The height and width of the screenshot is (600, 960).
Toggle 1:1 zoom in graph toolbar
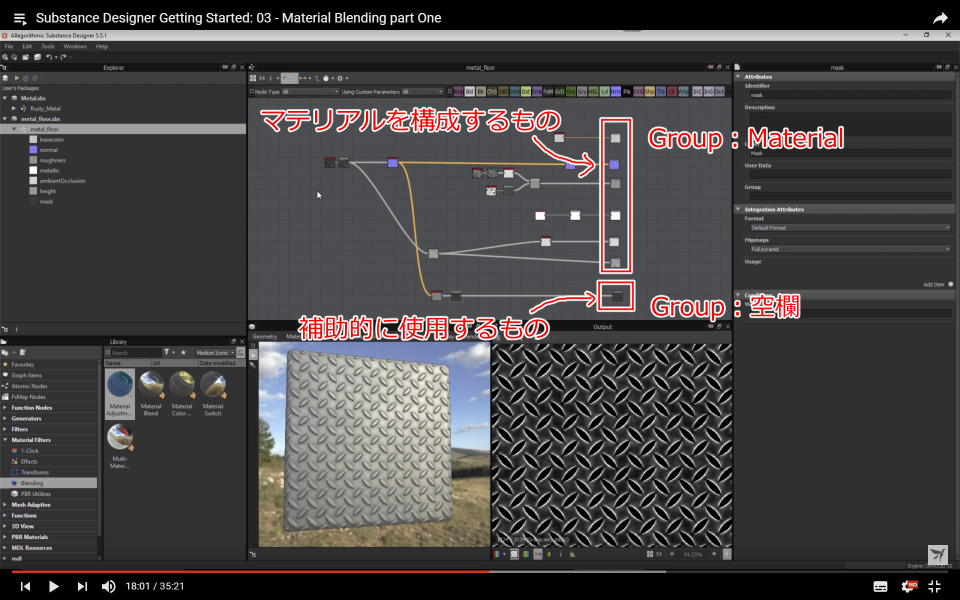tap(262, 78)
